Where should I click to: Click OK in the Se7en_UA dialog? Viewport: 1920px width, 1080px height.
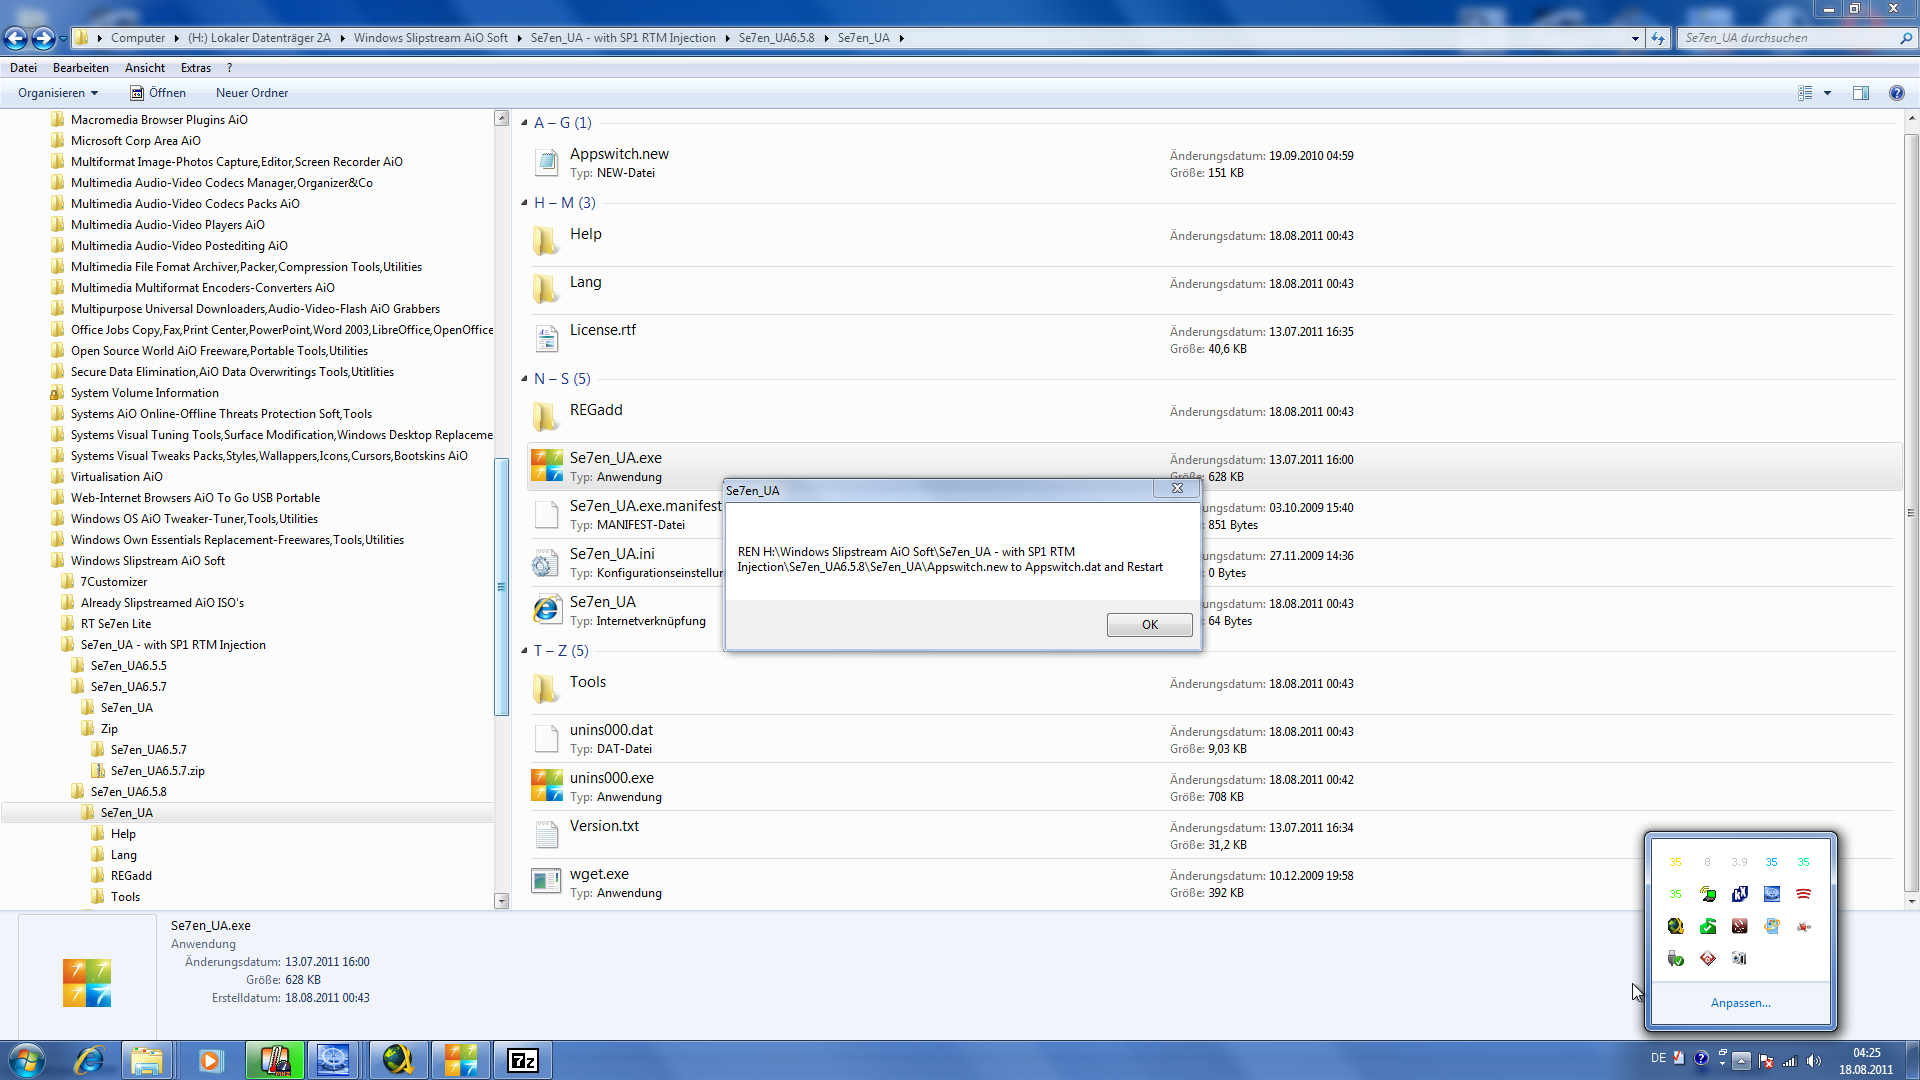[x=1149, y=625]
